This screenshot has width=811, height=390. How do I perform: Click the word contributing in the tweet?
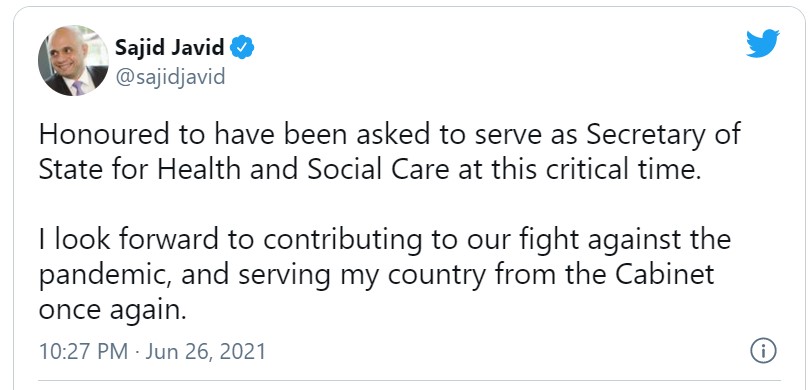pos(342,241)
